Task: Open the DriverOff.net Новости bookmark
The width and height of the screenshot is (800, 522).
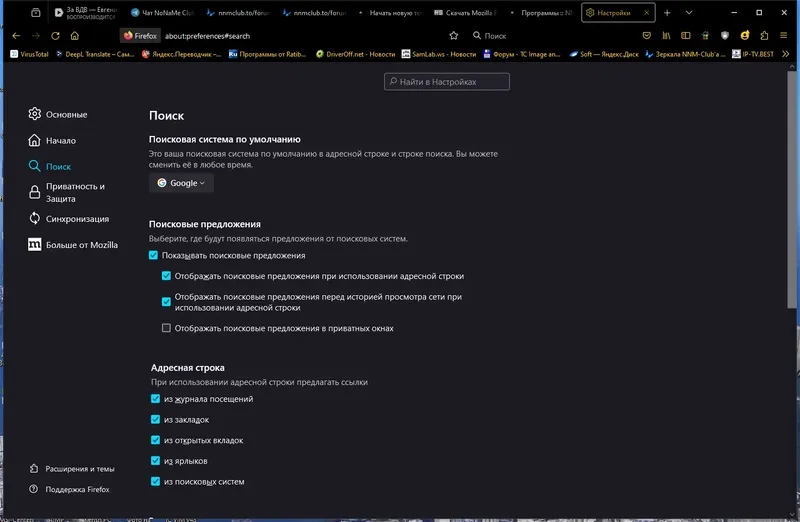Action: coord(356,54)
